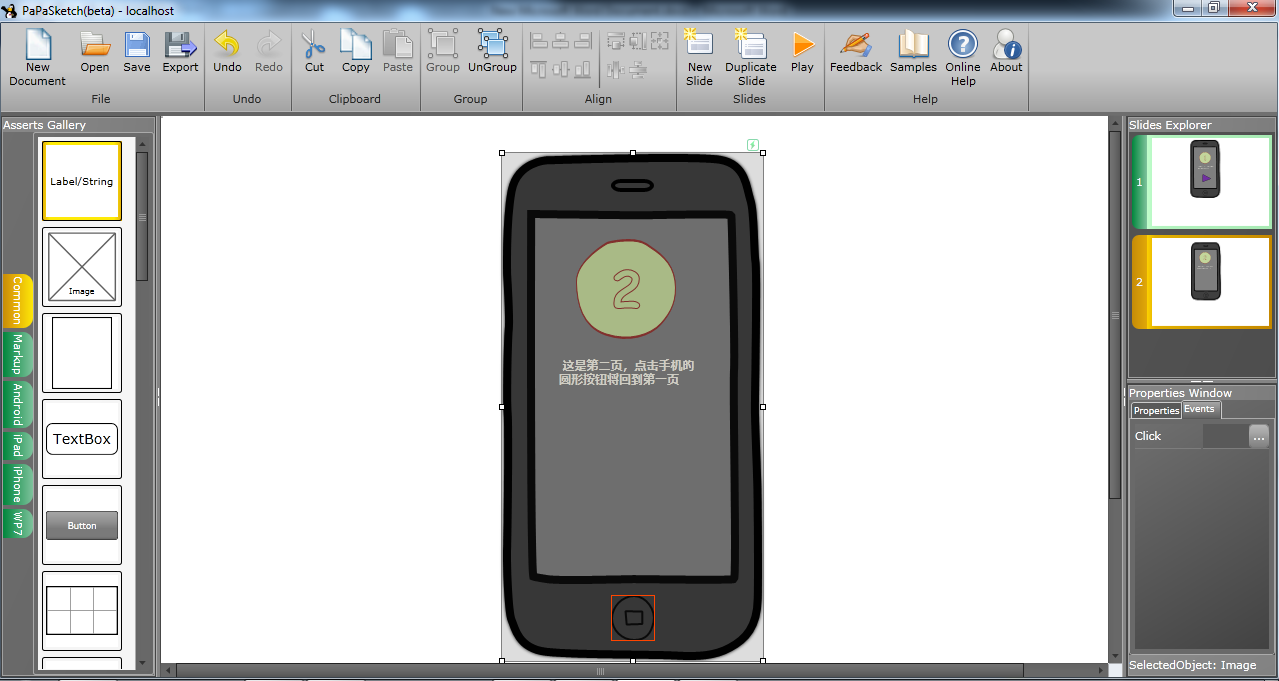Align objects to vertical middle
The image size is (1279, 681).
click(x=561, y=69)
